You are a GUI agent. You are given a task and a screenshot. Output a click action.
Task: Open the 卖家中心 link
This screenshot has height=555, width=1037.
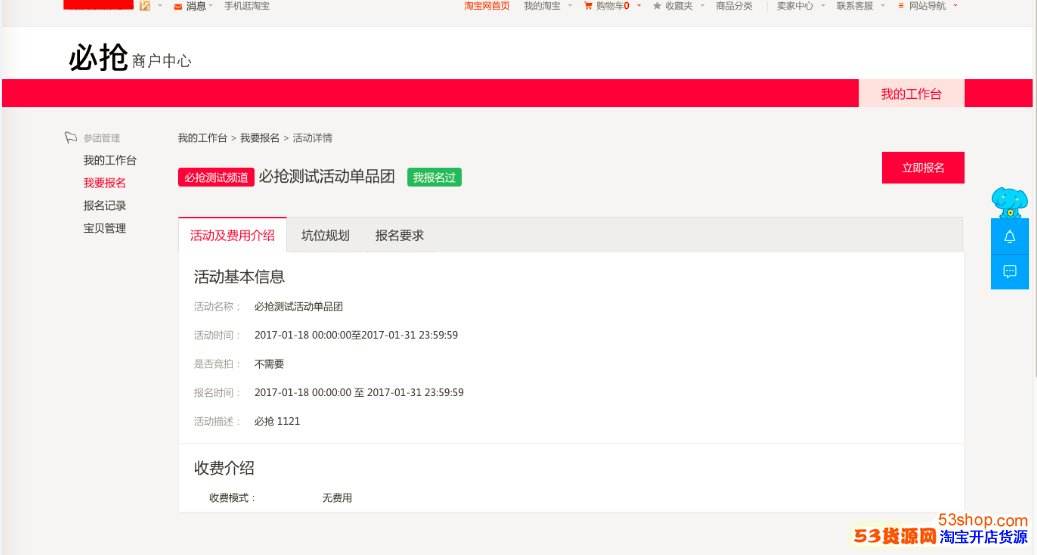(x=794, y=6)
